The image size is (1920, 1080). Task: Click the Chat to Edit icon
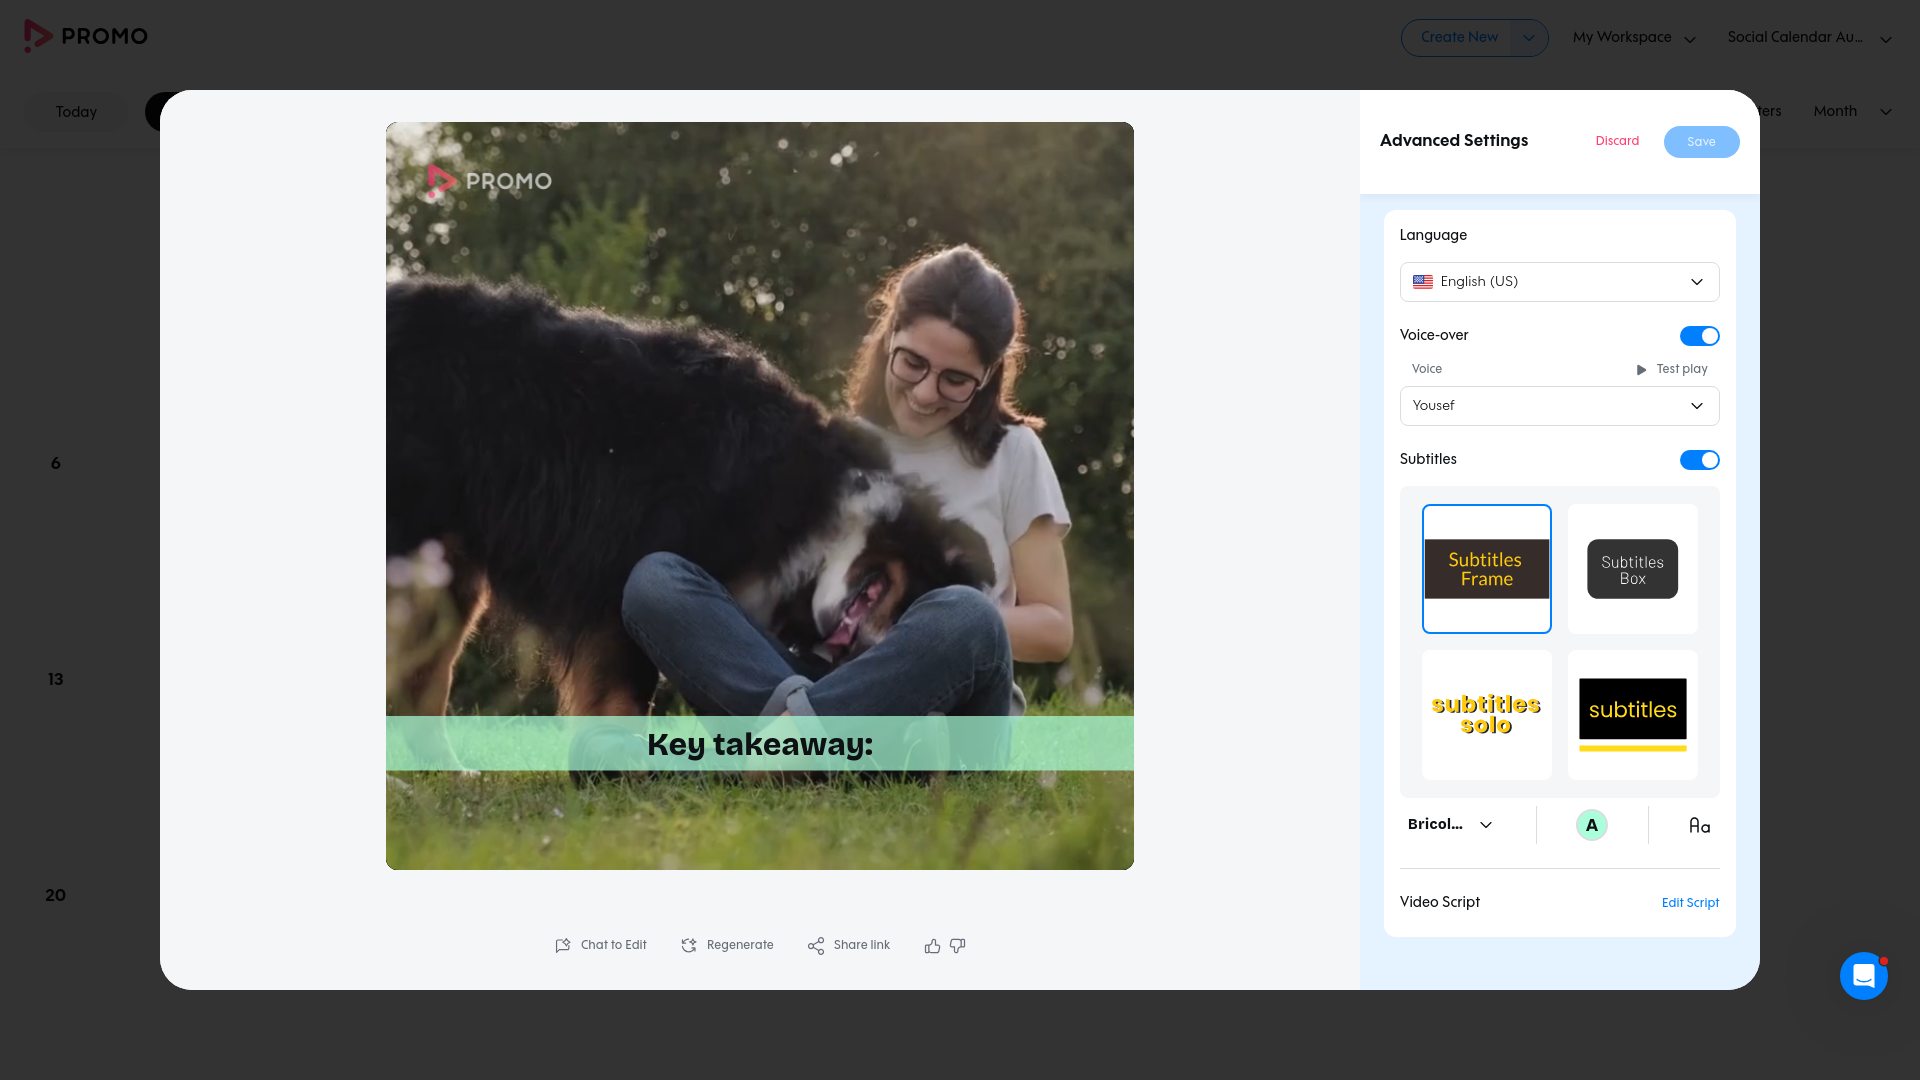tap(563, 945)
